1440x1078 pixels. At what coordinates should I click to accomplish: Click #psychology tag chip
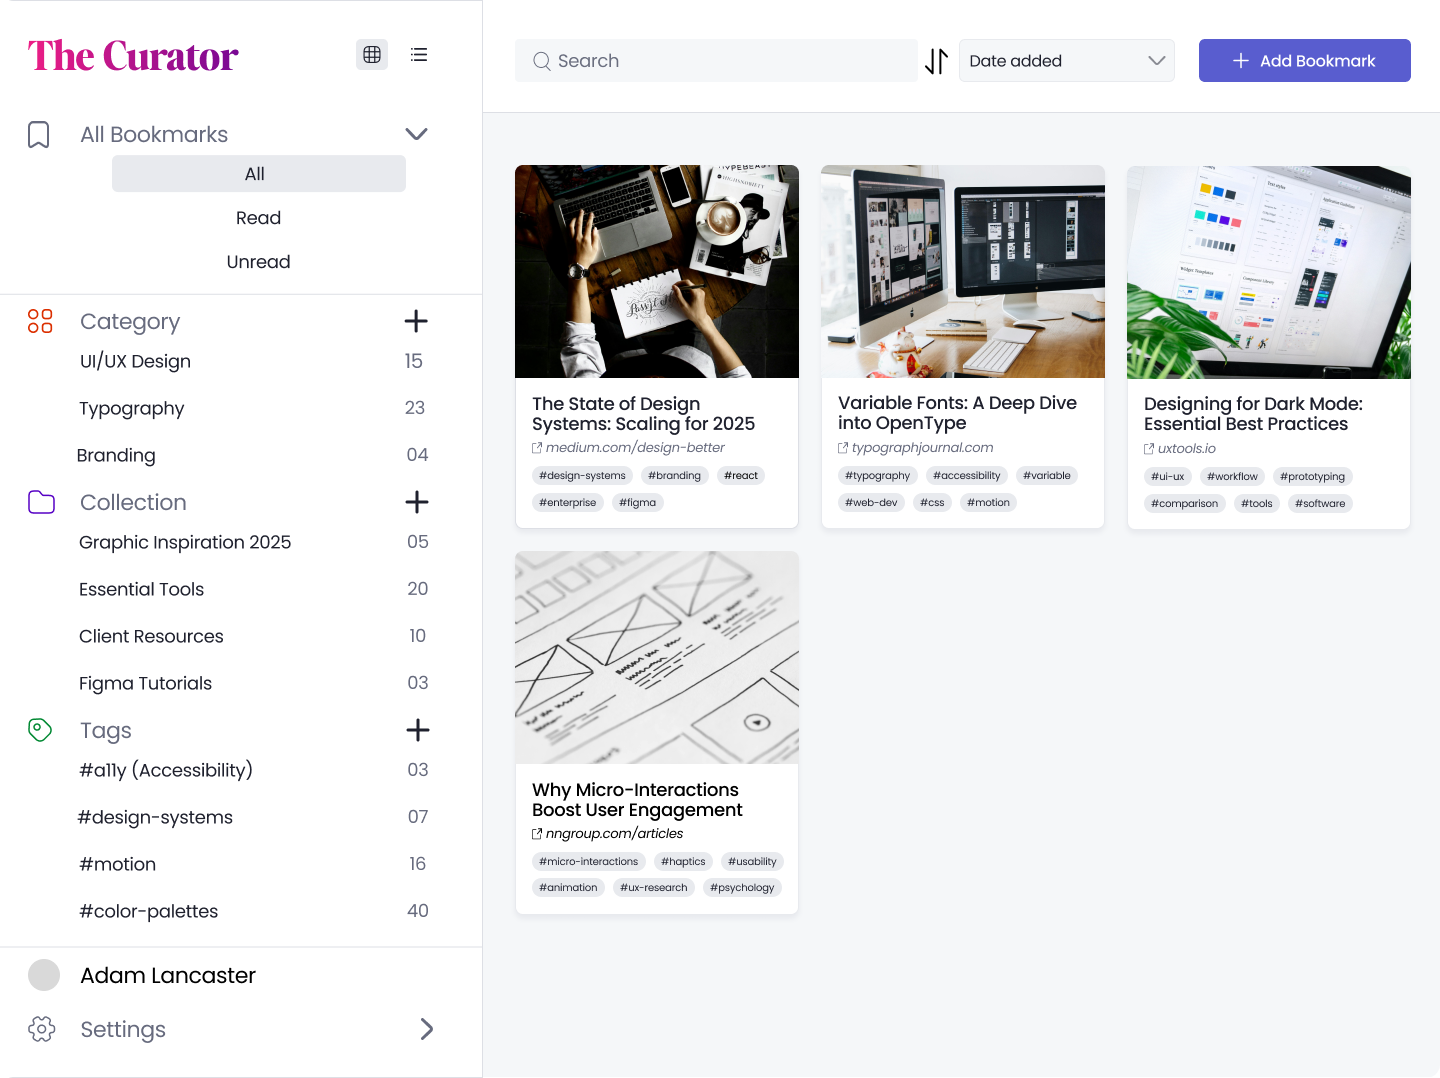[742, 888]
